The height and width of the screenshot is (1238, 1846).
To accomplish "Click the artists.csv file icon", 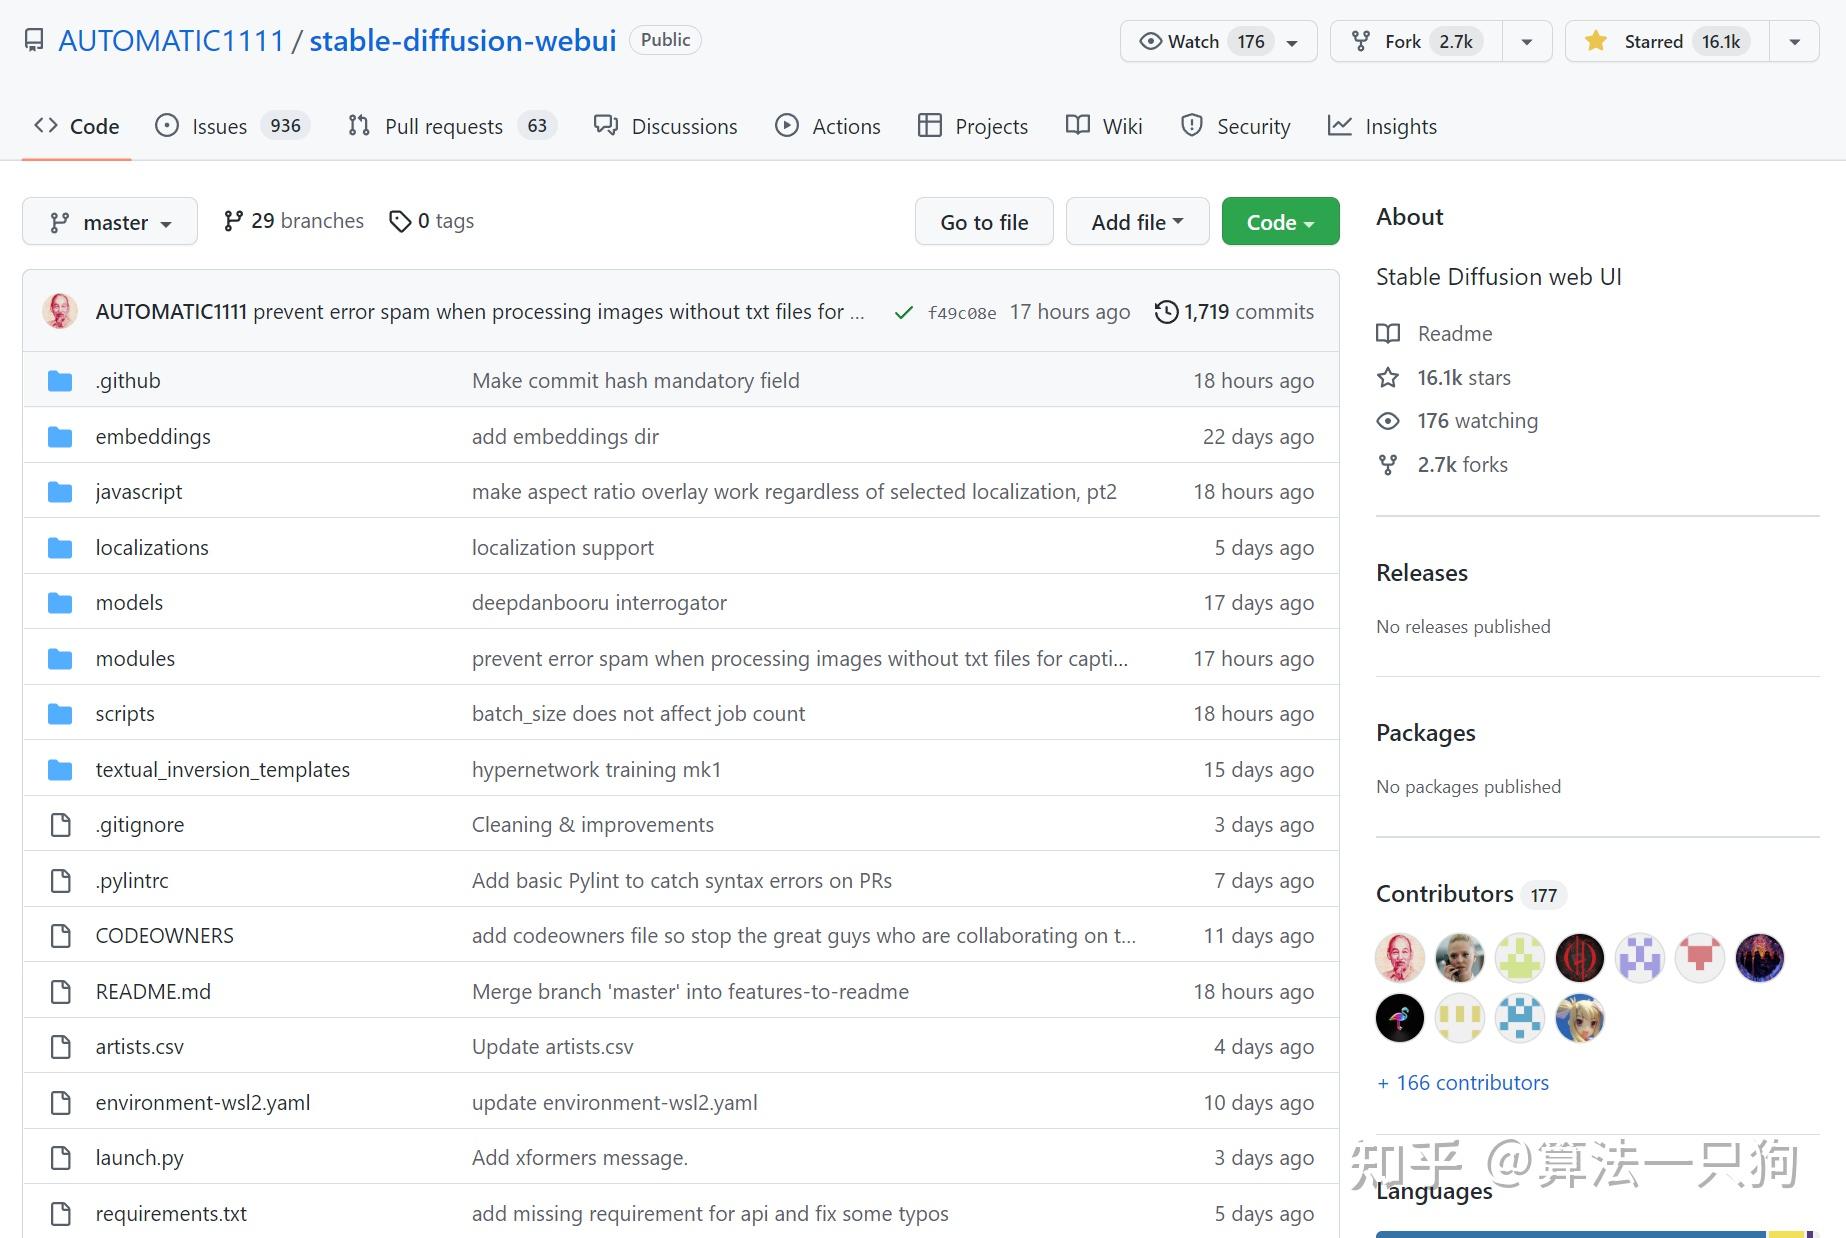I will tap(61, 1047).
